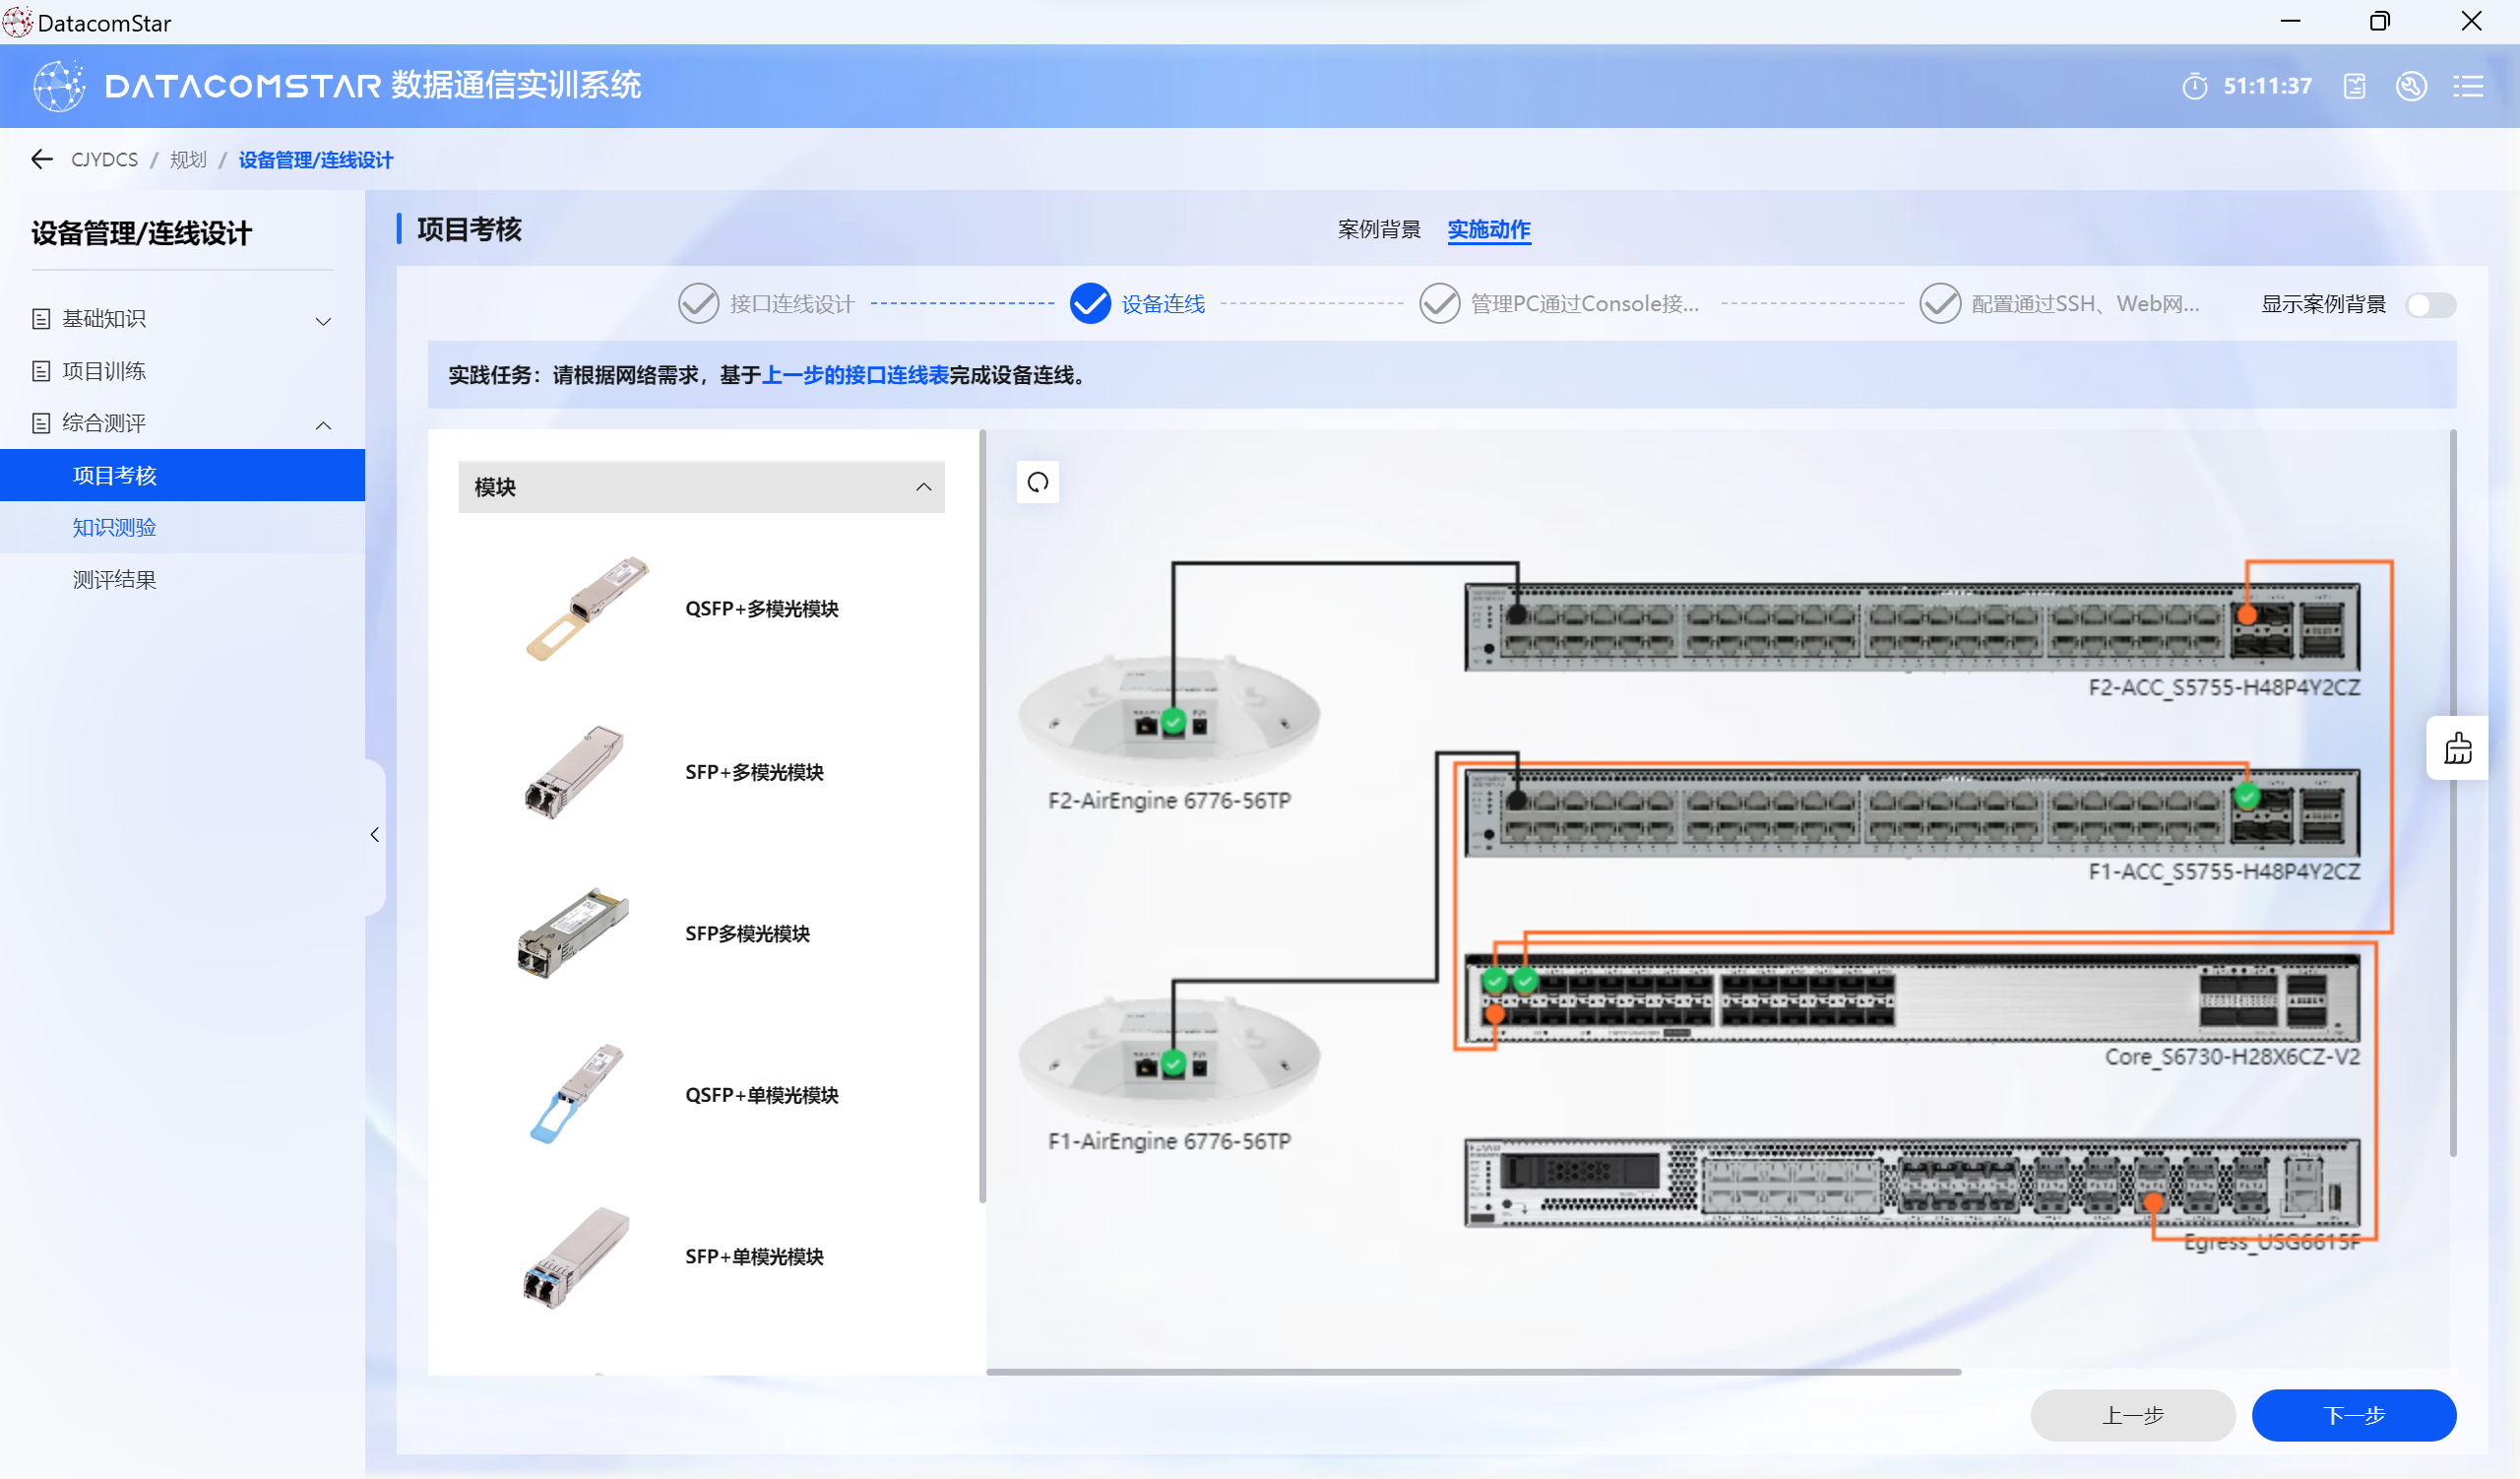Click the timer clock icon
This screenshot has width=2520, height=1479.
click(2194, 86)
